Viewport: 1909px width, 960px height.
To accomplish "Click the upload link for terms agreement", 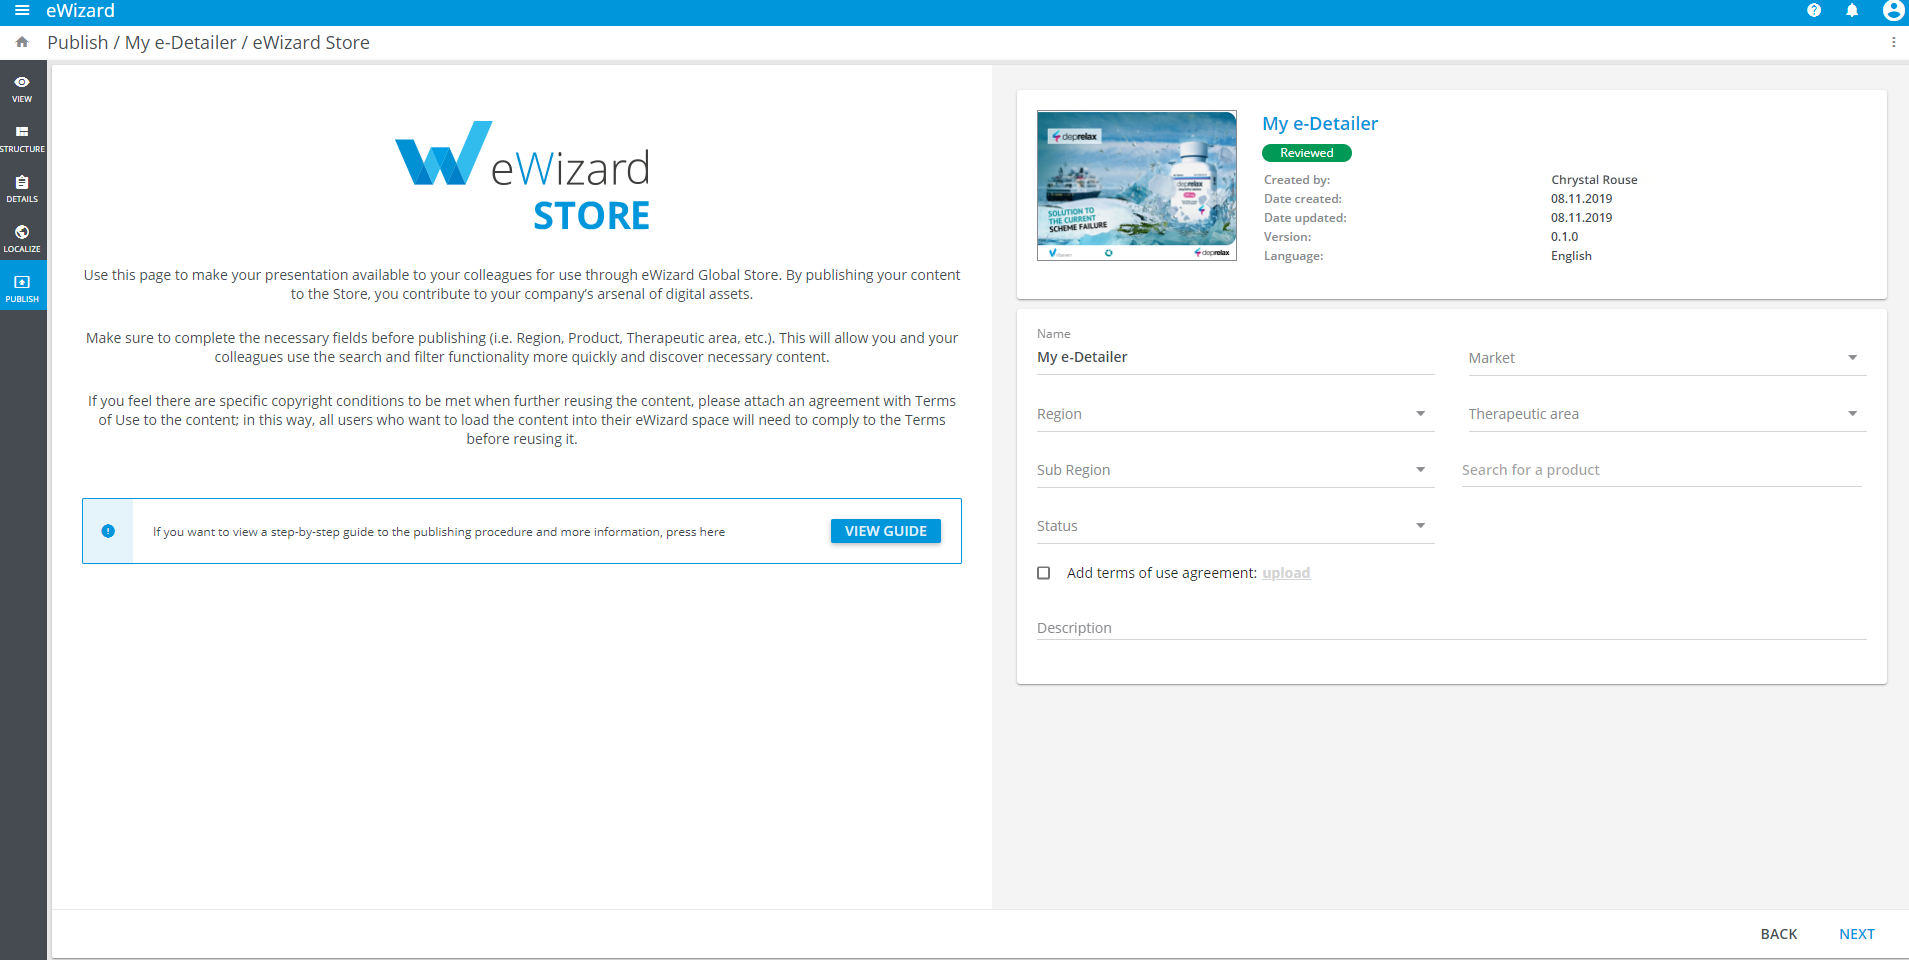I will click(1286, 573).
